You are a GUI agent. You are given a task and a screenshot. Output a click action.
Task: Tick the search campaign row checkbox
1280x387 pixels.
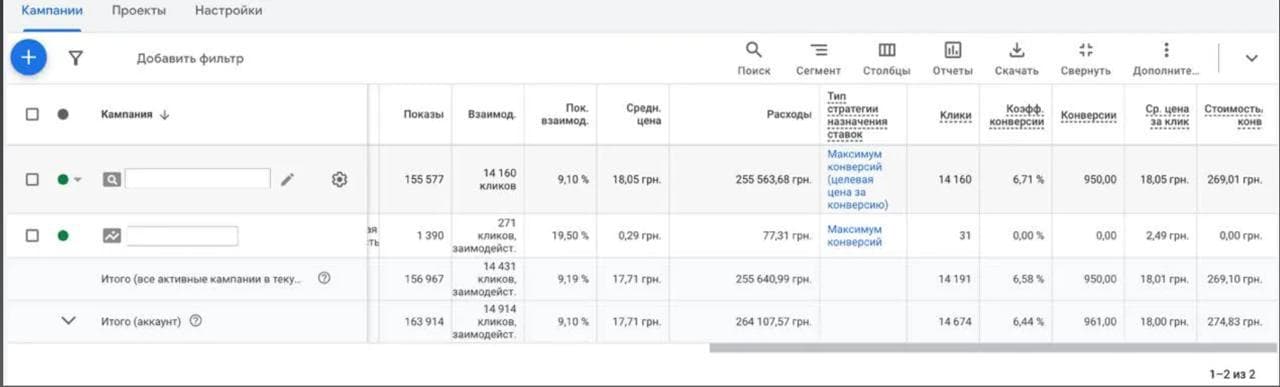(x=32, y=179)
